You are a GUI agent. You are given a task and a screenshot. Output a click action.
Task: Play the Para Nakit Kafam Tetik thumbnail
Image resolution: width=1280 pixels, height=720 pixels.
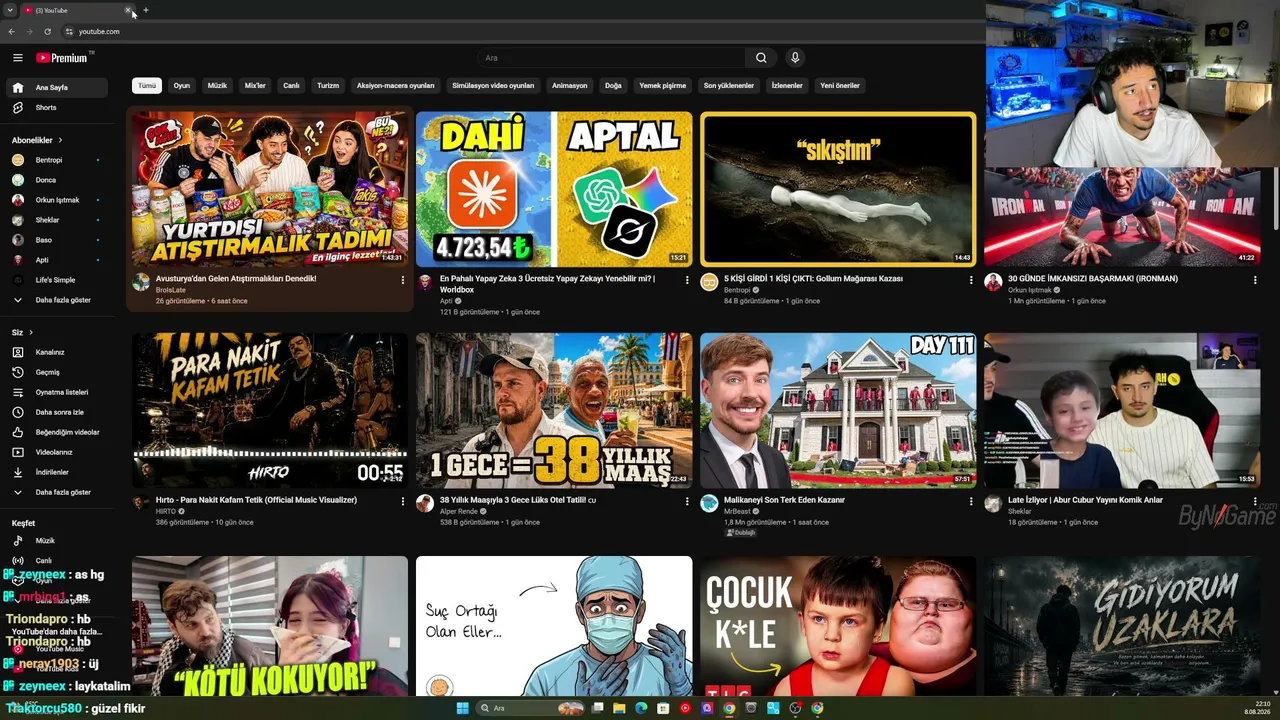(x=270, y=410)
